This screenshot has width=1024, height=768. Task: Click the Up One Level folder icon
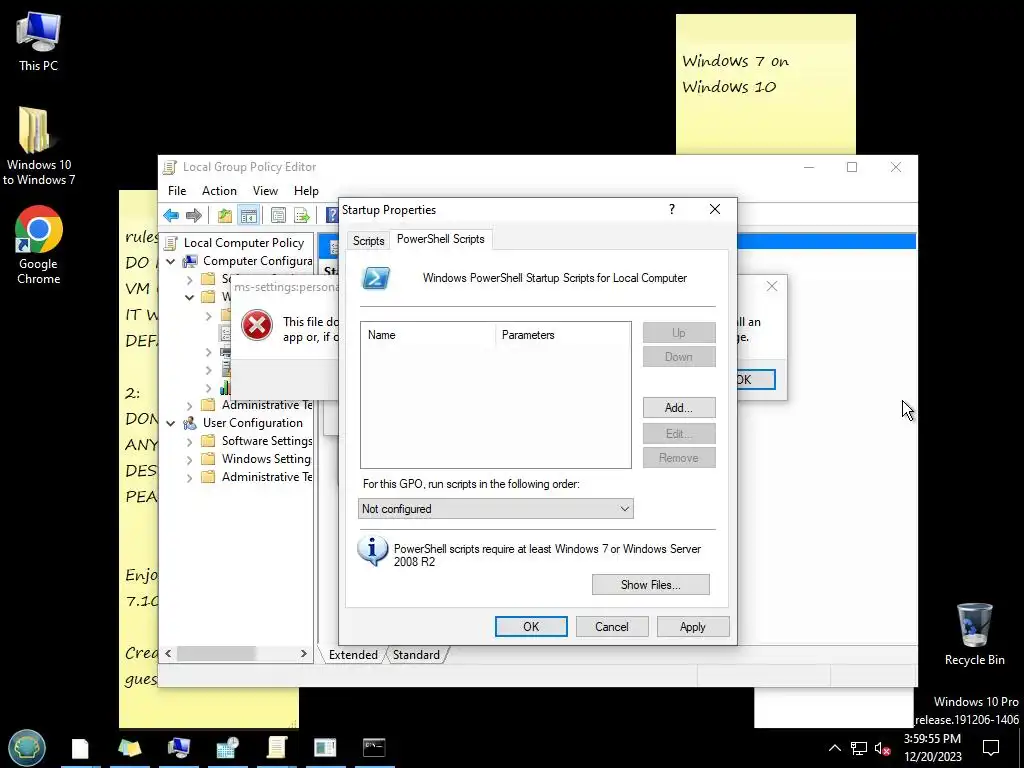click(225, 216)
